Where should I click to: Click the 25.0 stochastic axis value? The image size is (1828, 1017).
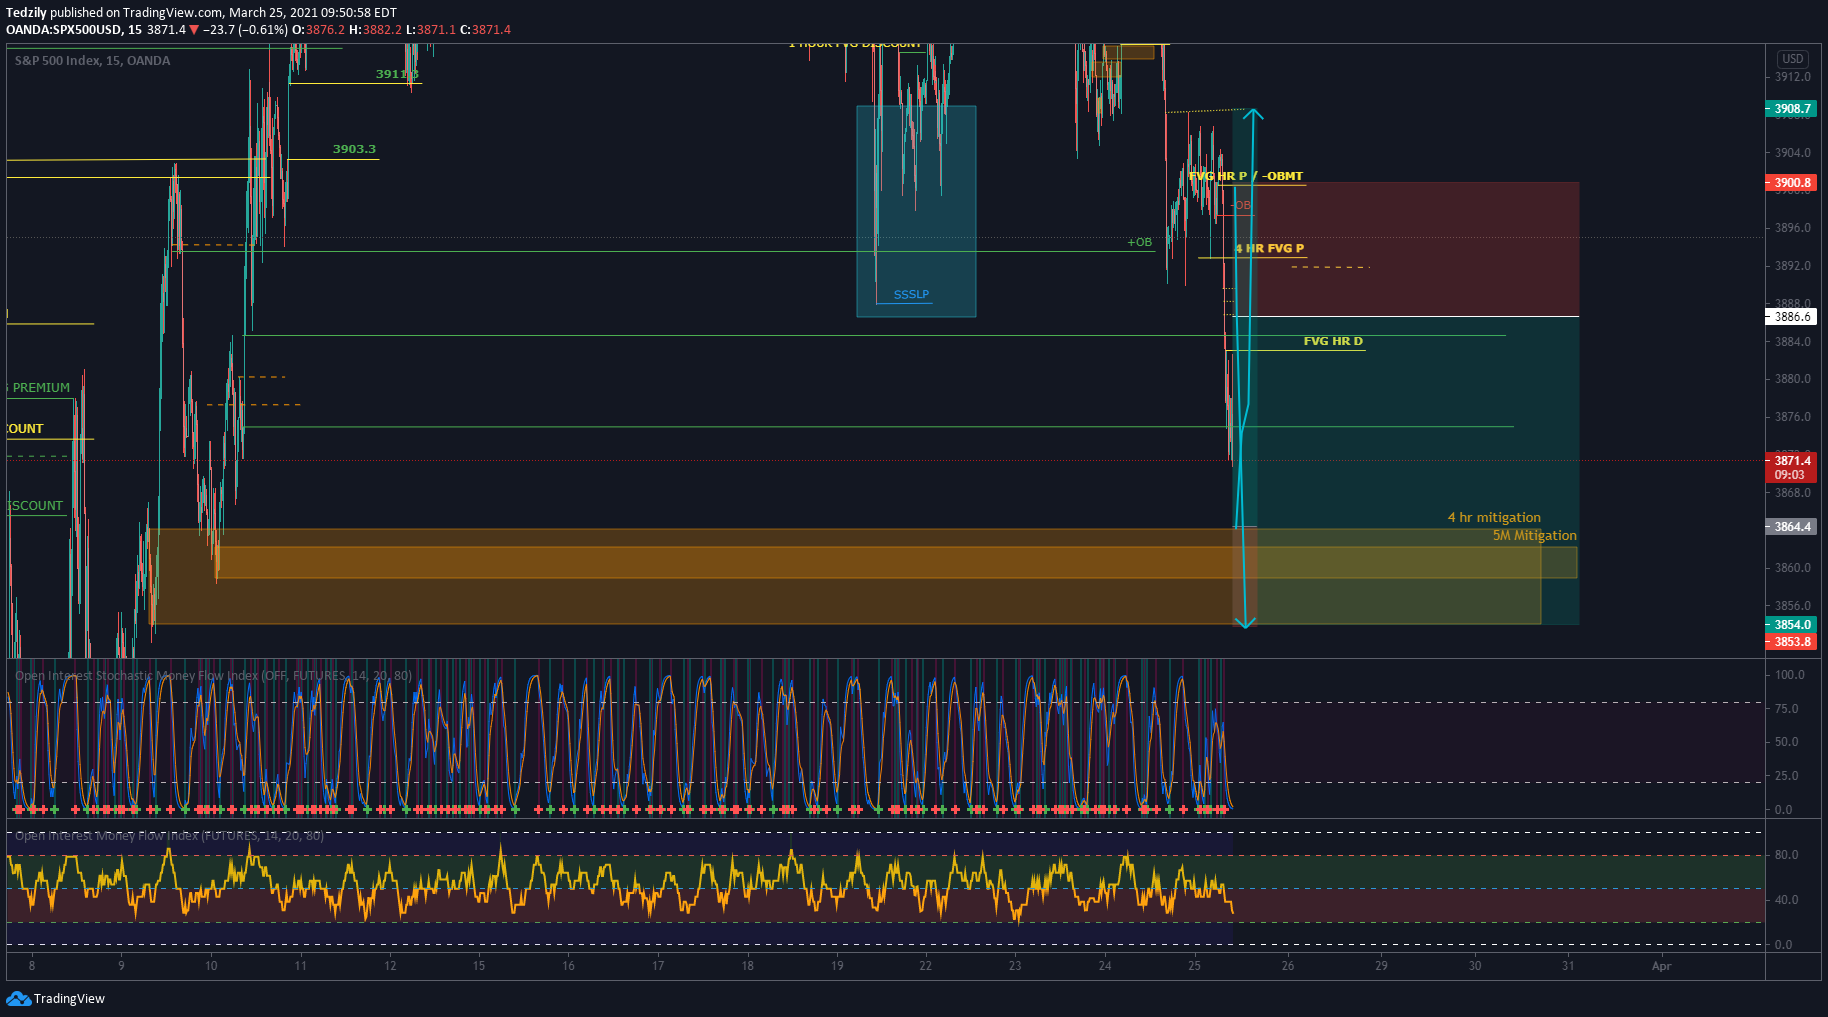click(1786, 776)
